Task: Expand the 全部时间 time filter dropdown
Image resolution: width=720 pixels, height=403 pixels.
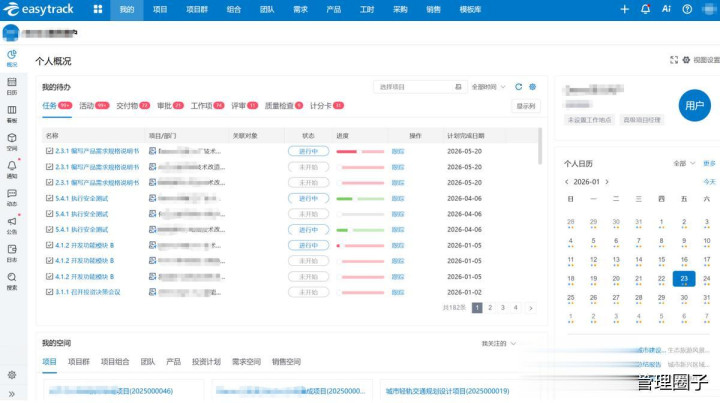Action: coord(488,87)
